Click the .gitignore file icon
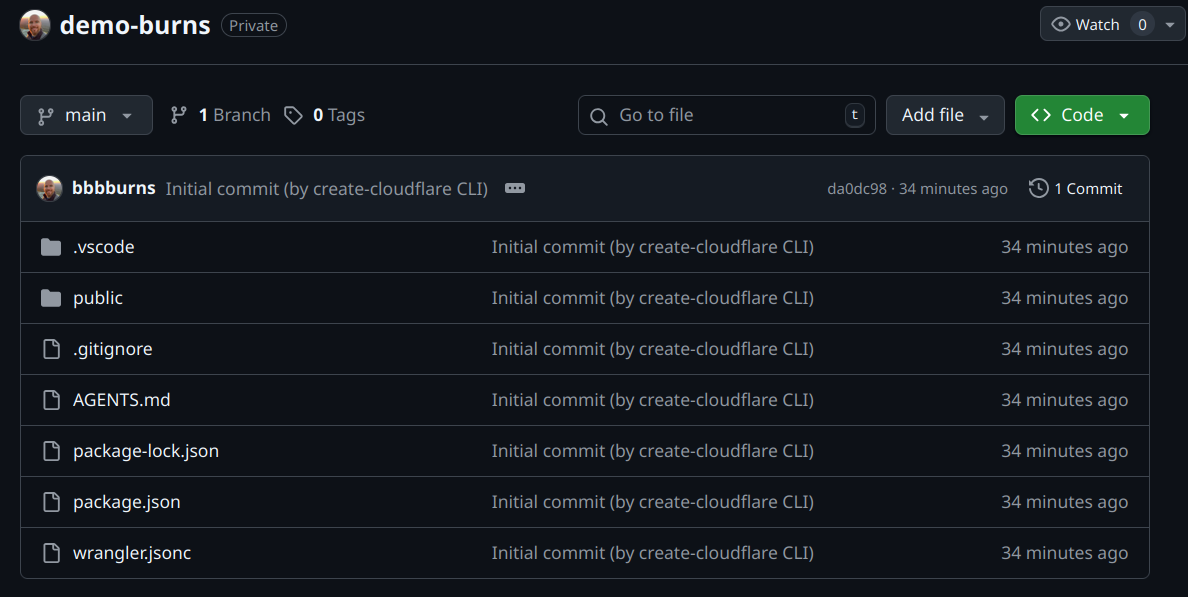Screen dimensions: 1188x597 pos(51,349)
